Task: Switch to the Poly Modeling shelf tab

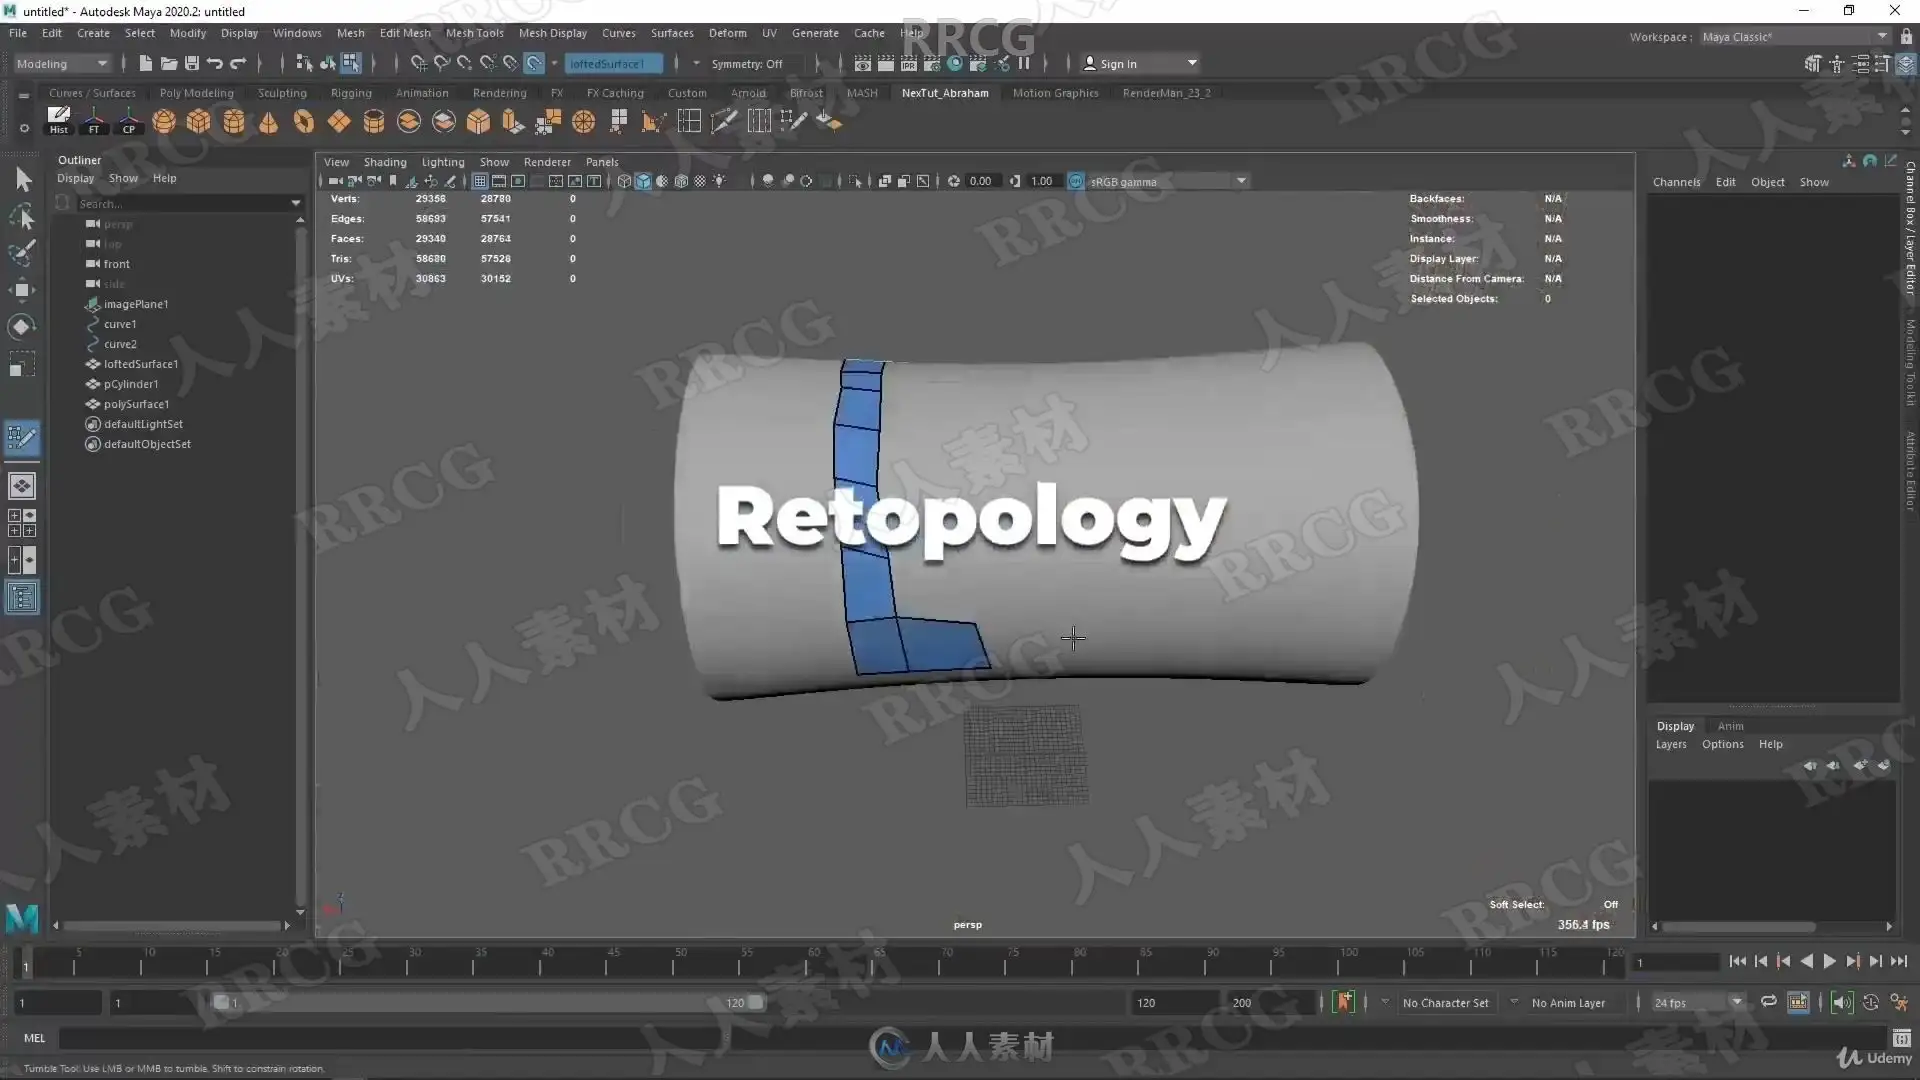Action: [x=196, y=93]
